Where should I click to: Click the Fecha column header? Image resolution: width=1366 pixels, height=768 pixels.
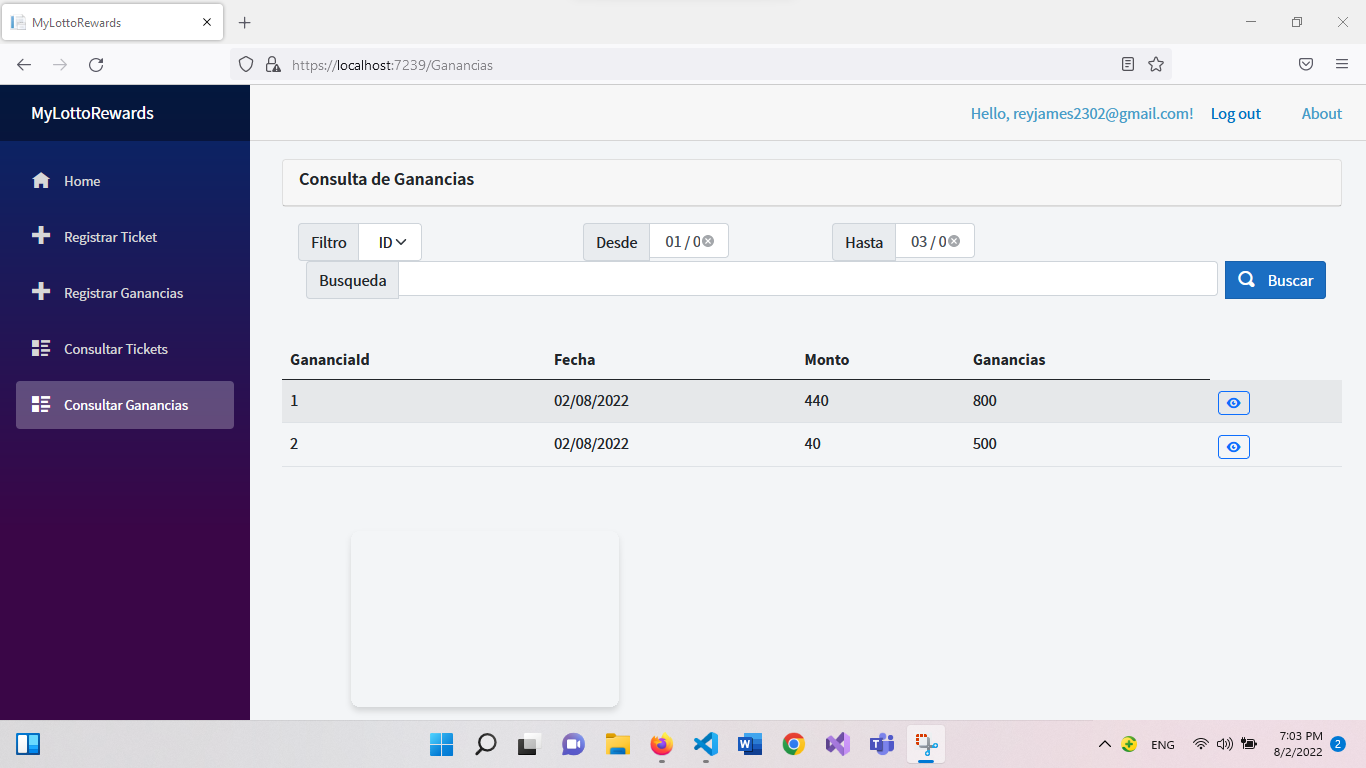(574, 360)
